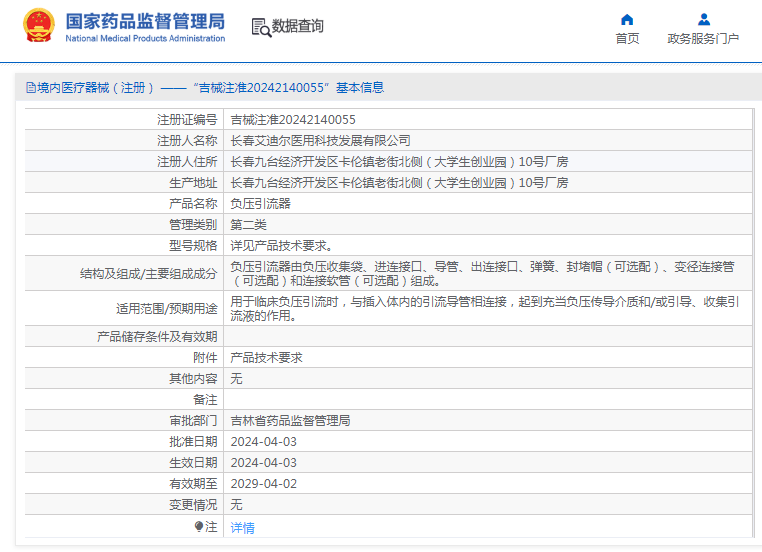This screenshot has width=762, height=552.
Task: Click the 变更情况 value 无
Action: pos(236,504)
